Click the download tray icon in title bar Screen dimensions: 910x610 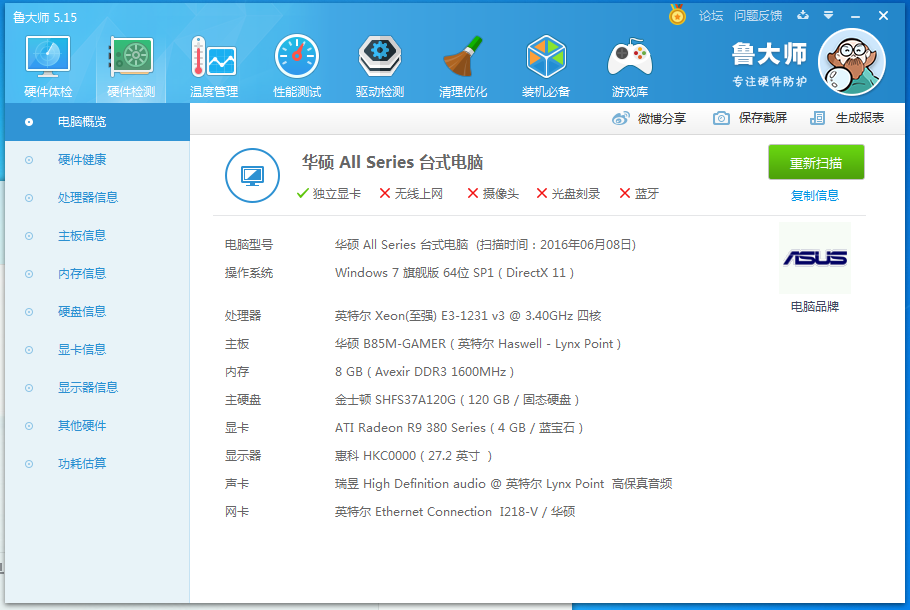coord(803,15)
